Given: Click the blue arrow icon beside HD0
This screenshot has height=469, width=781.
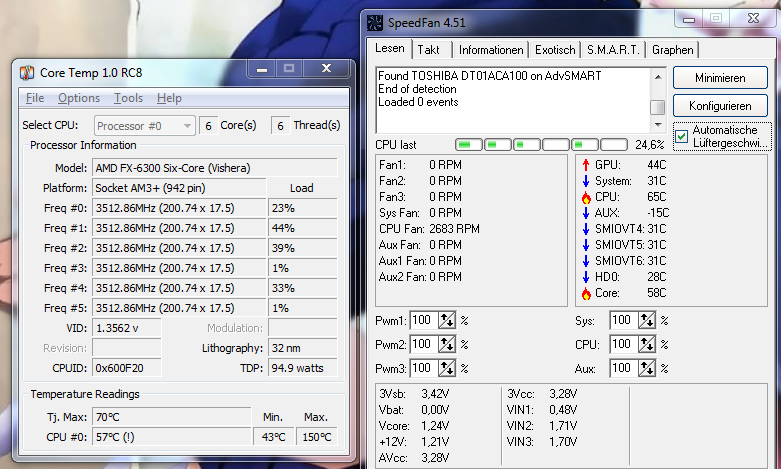Looking at the screenshot, I should [x=586, y=277].
